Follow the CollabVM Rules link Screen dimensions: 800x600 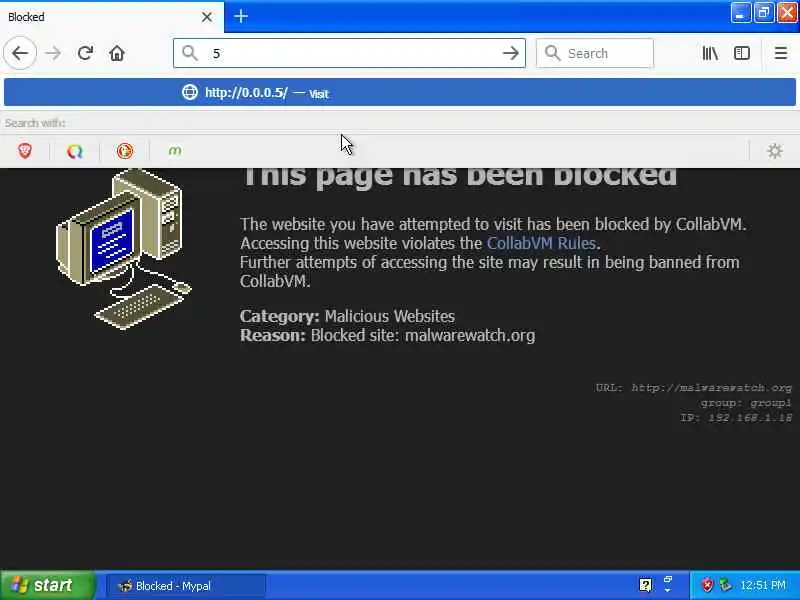click(x=541, y=243)
